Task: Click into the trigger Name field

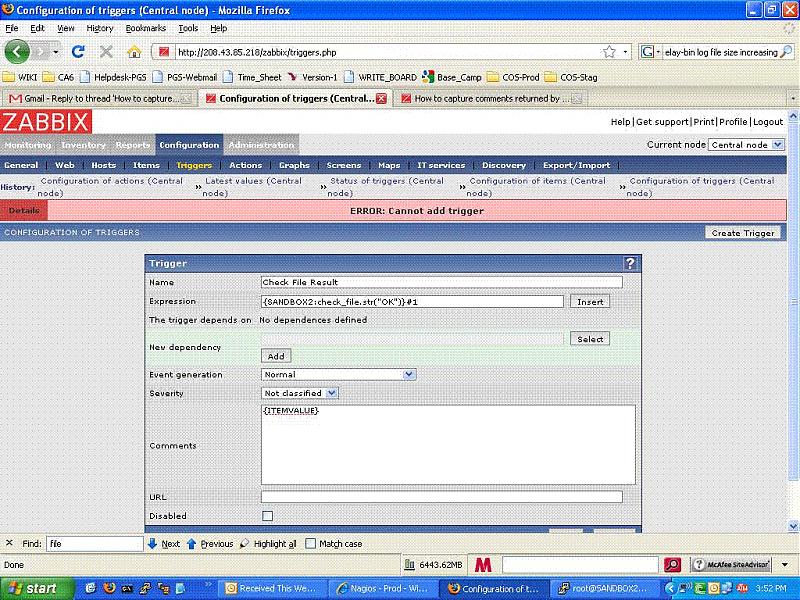Action: click(441, 283)
